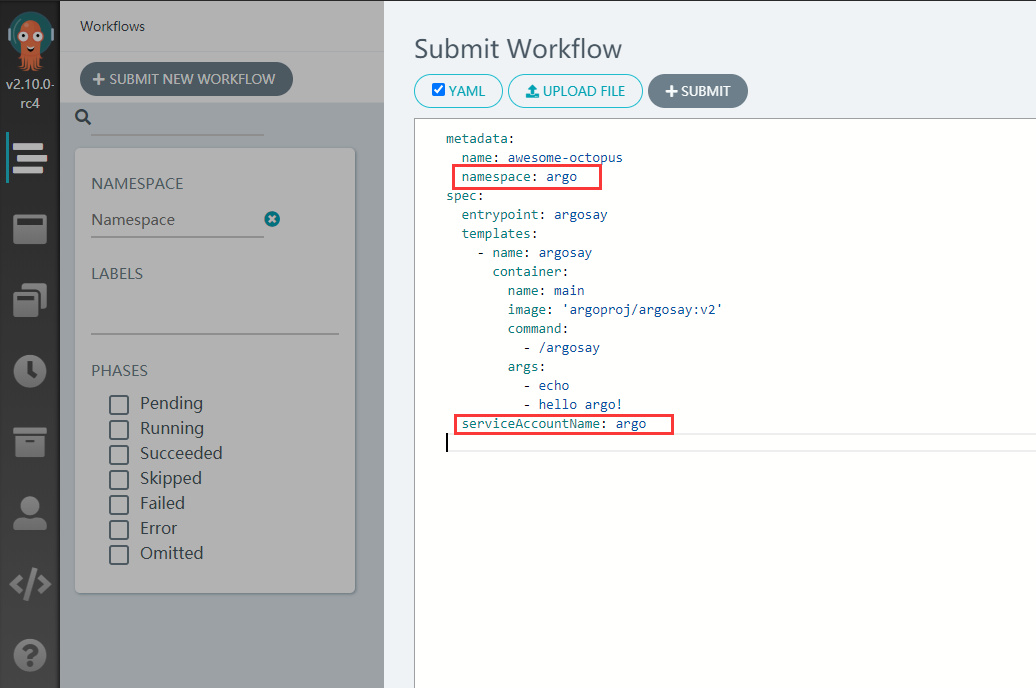
Task: Open the User profile icon
Action: point(30,514)
